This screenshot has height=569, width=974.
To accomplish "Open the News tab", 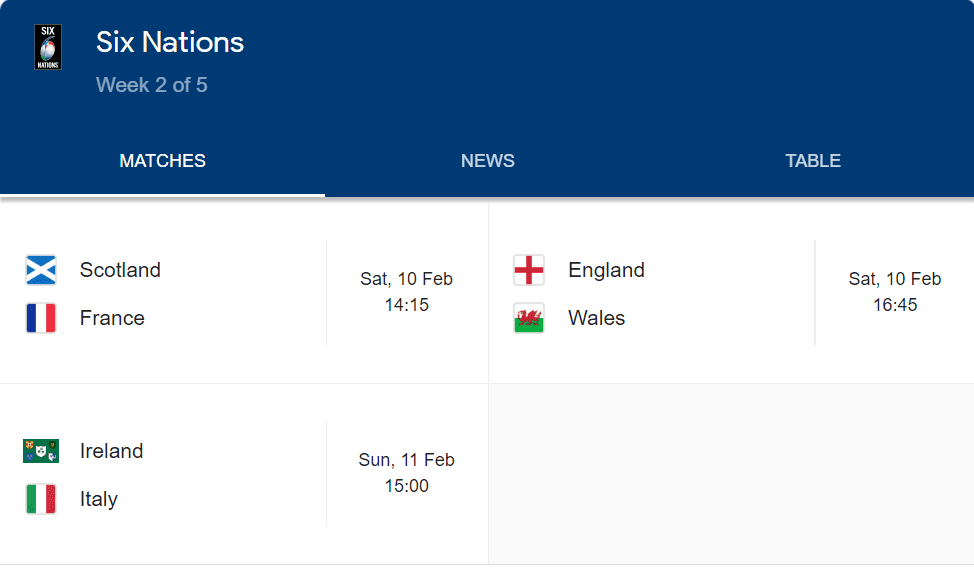I will pyautogui.click(x=488, y=161).
